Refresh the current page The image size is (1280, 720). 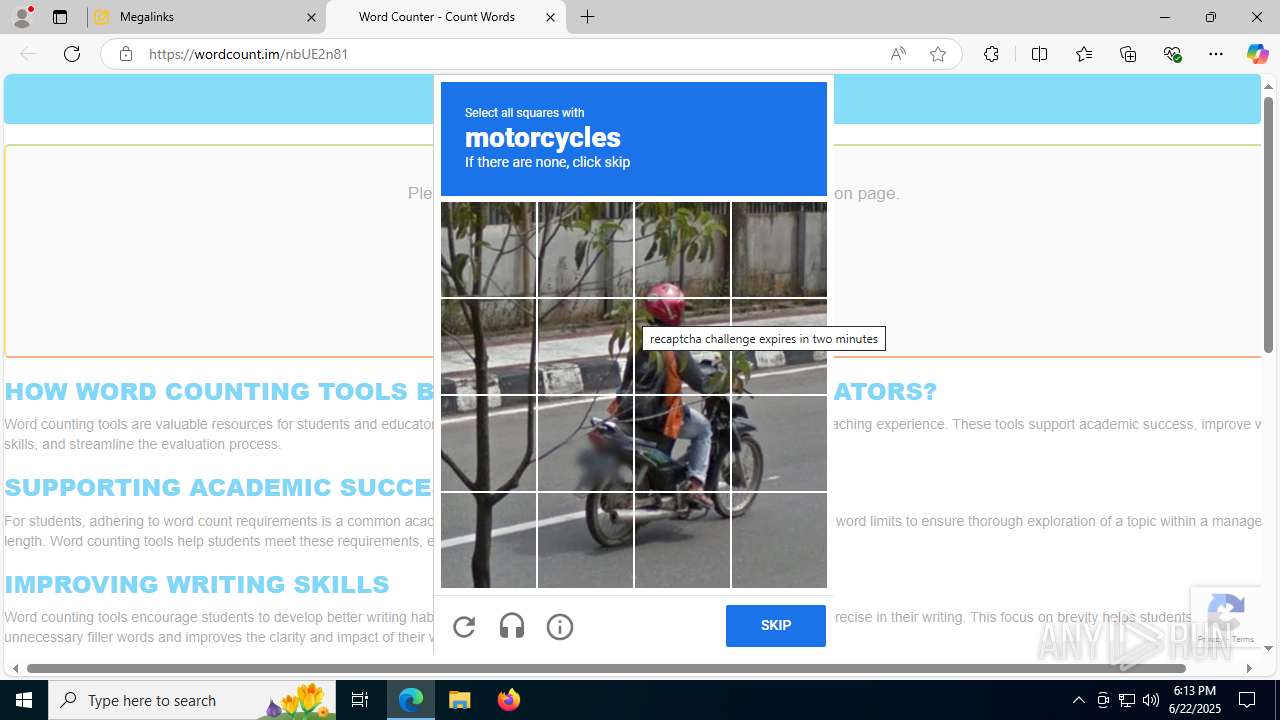pos(72,54)
